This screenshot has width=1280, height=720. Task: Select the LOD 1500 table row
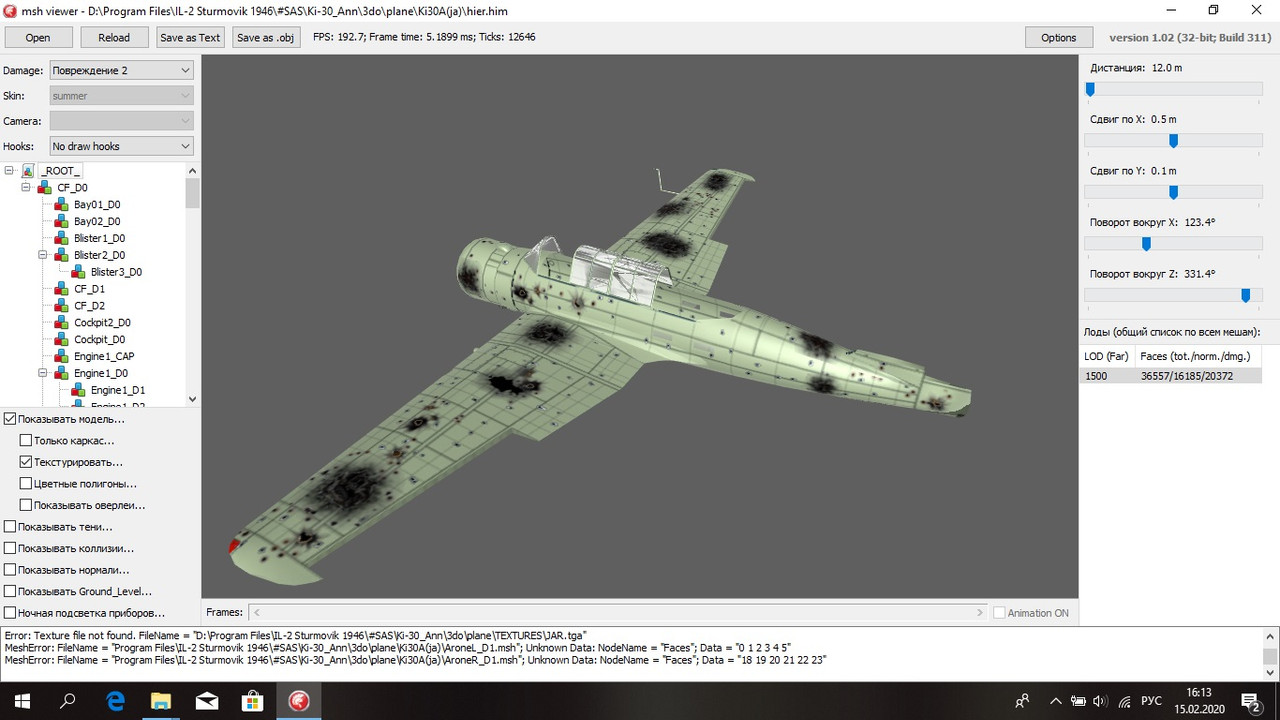click(1171, 376)
